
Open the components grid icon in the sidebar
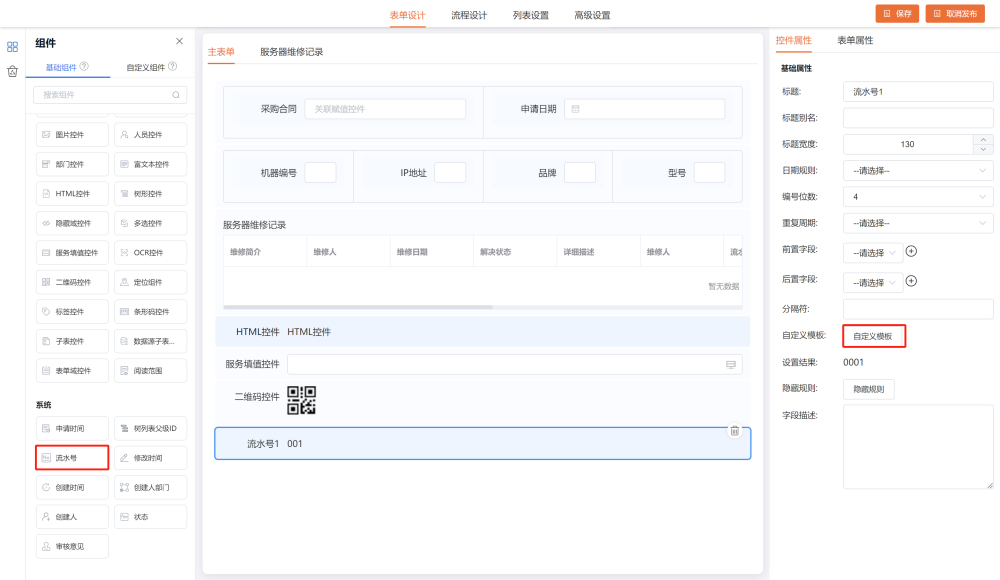click(12, 46)
